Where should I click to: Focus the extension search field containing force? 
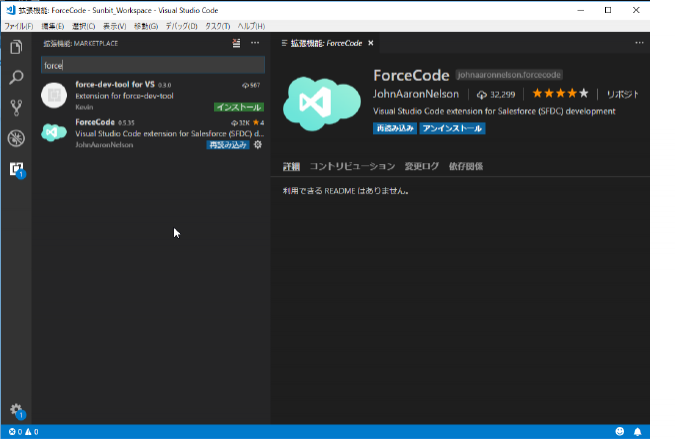coord(153,65)
